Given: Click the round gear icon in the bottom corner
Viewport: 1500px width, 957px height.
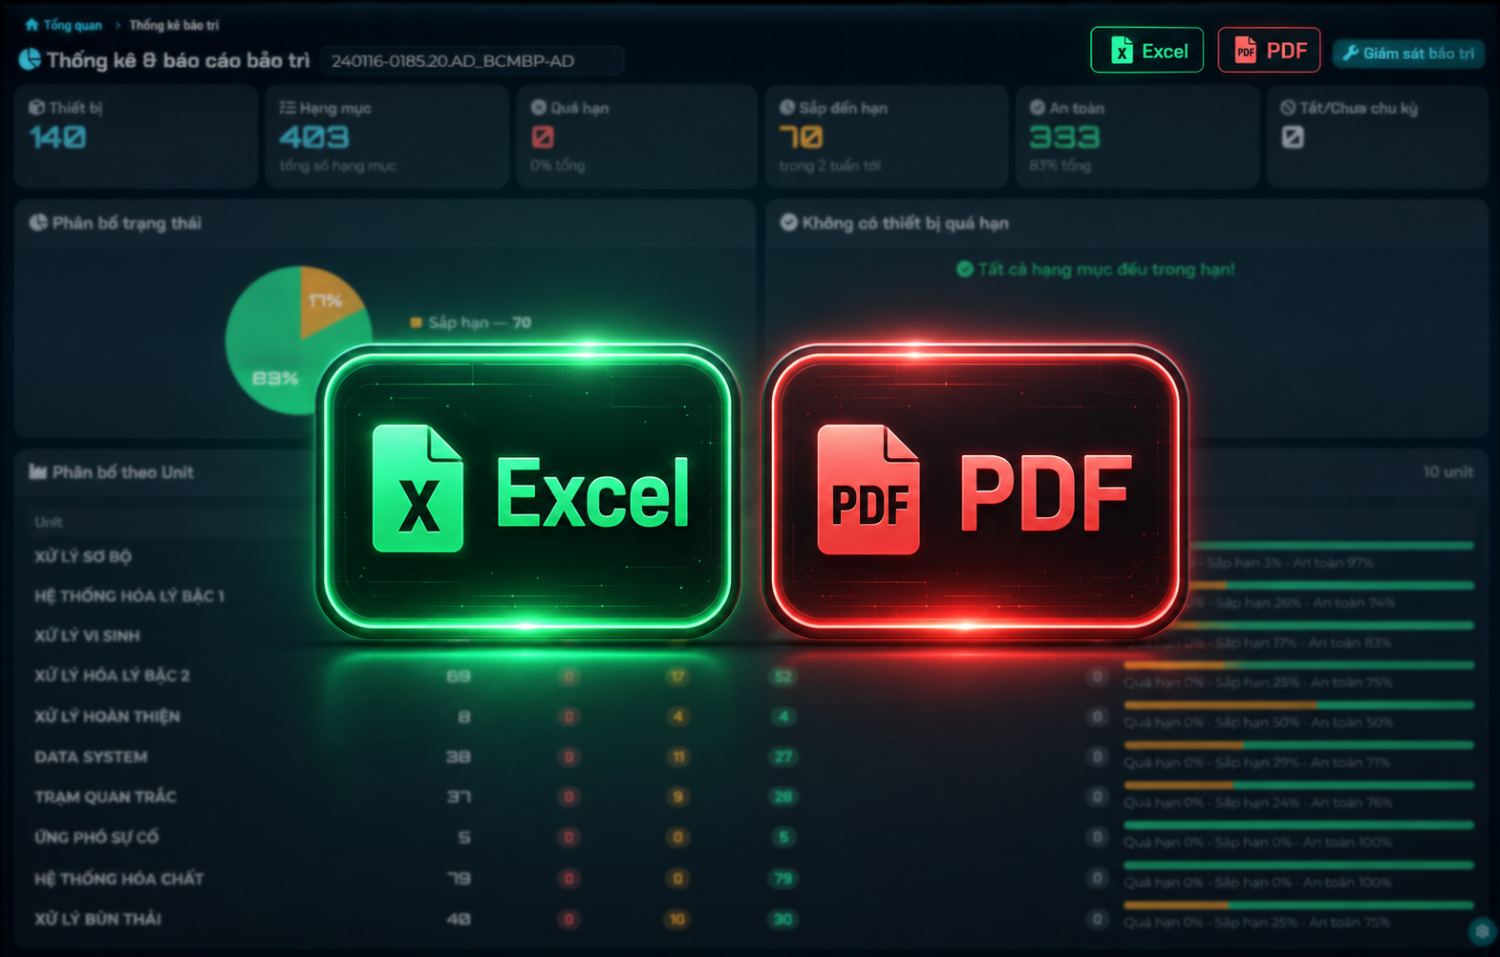Looking at the screenshot, I should click(1482, 931).
